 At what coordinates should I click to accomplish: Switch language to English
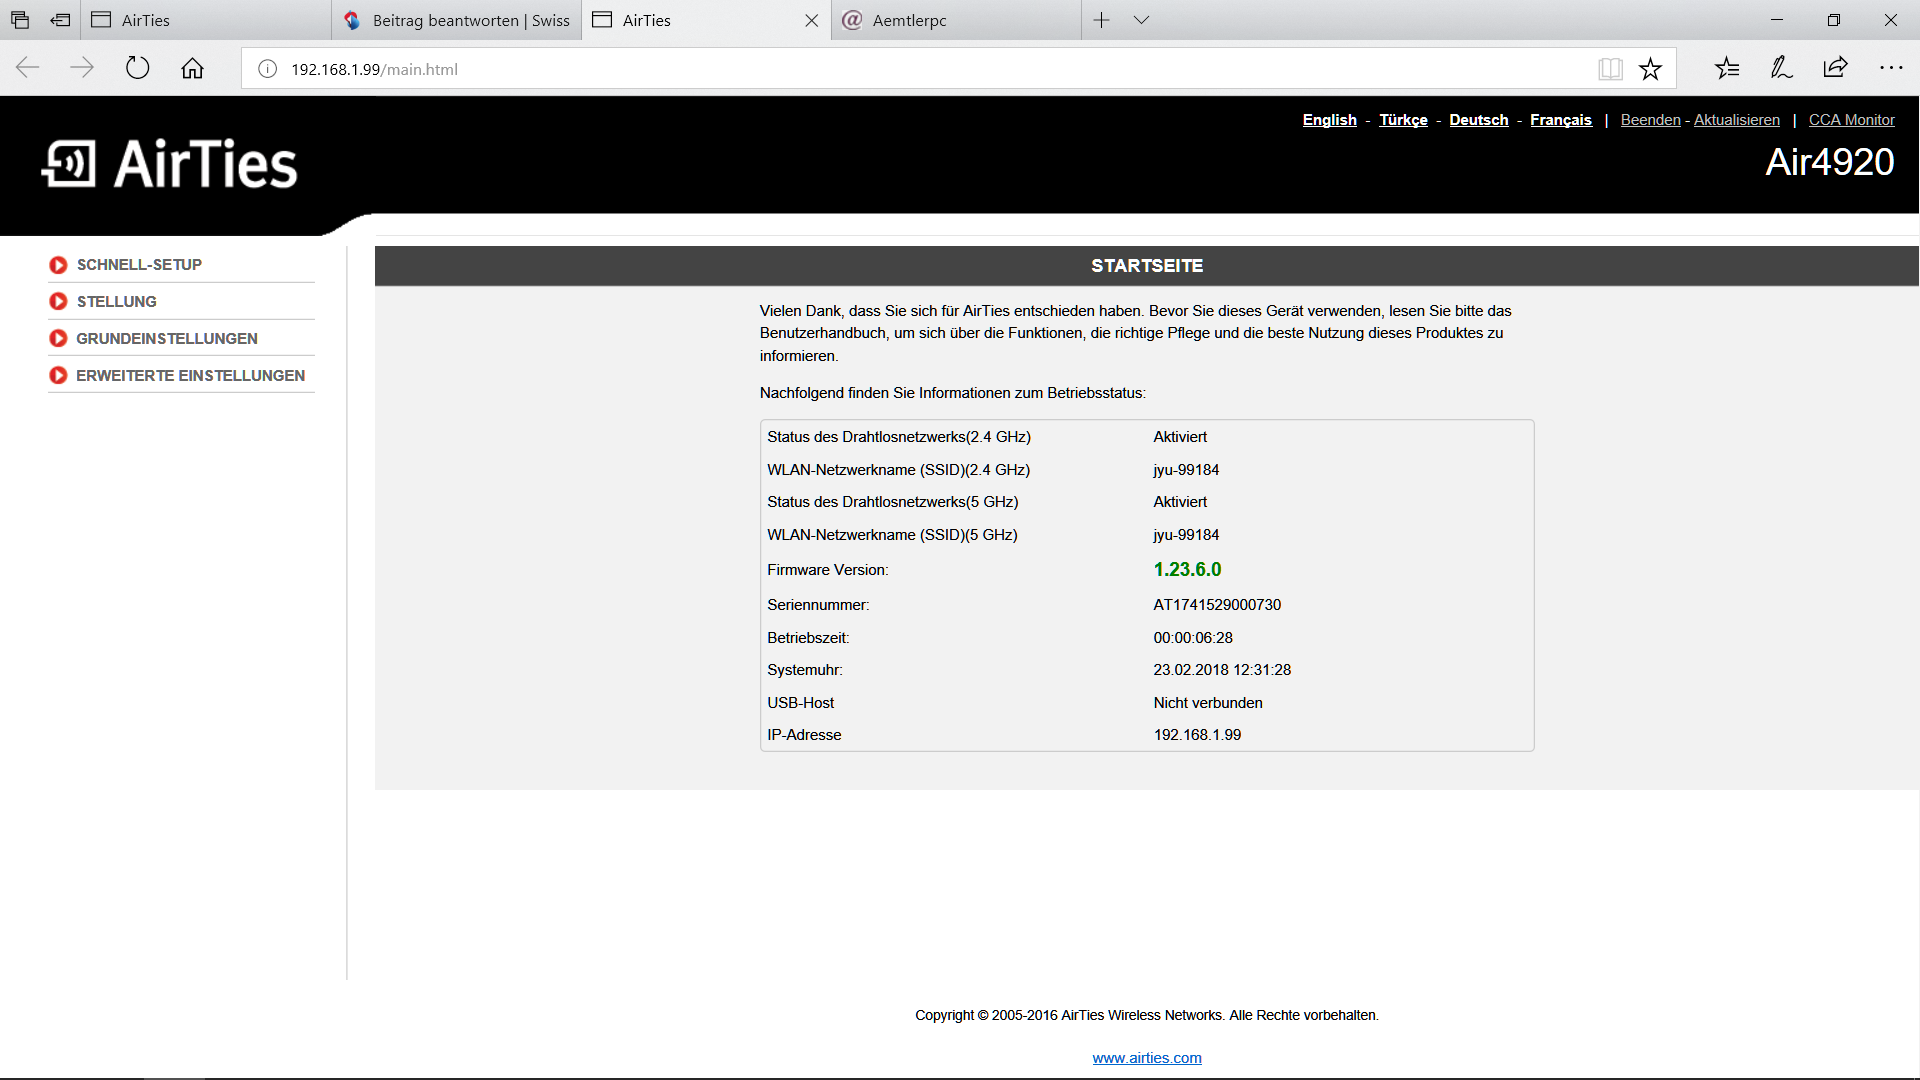coord(1329,120)
